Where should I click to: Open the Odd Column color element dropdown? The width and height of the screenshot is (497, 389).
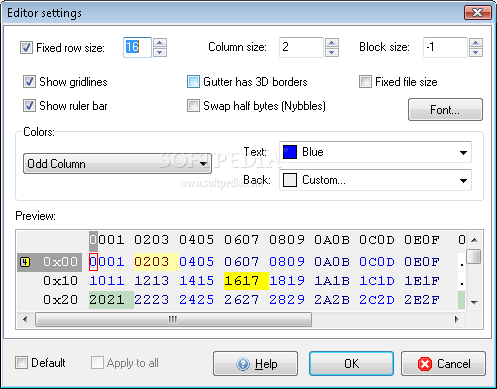[x=117, y=164]
